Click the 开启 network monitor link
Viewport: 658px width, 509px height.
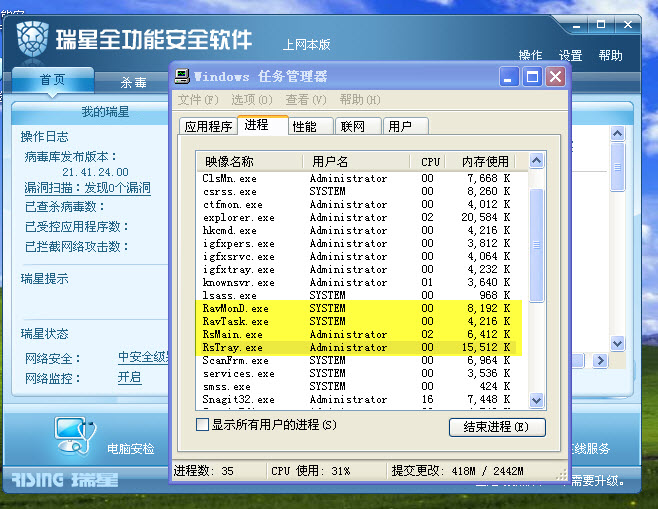(x=129, y=377)
